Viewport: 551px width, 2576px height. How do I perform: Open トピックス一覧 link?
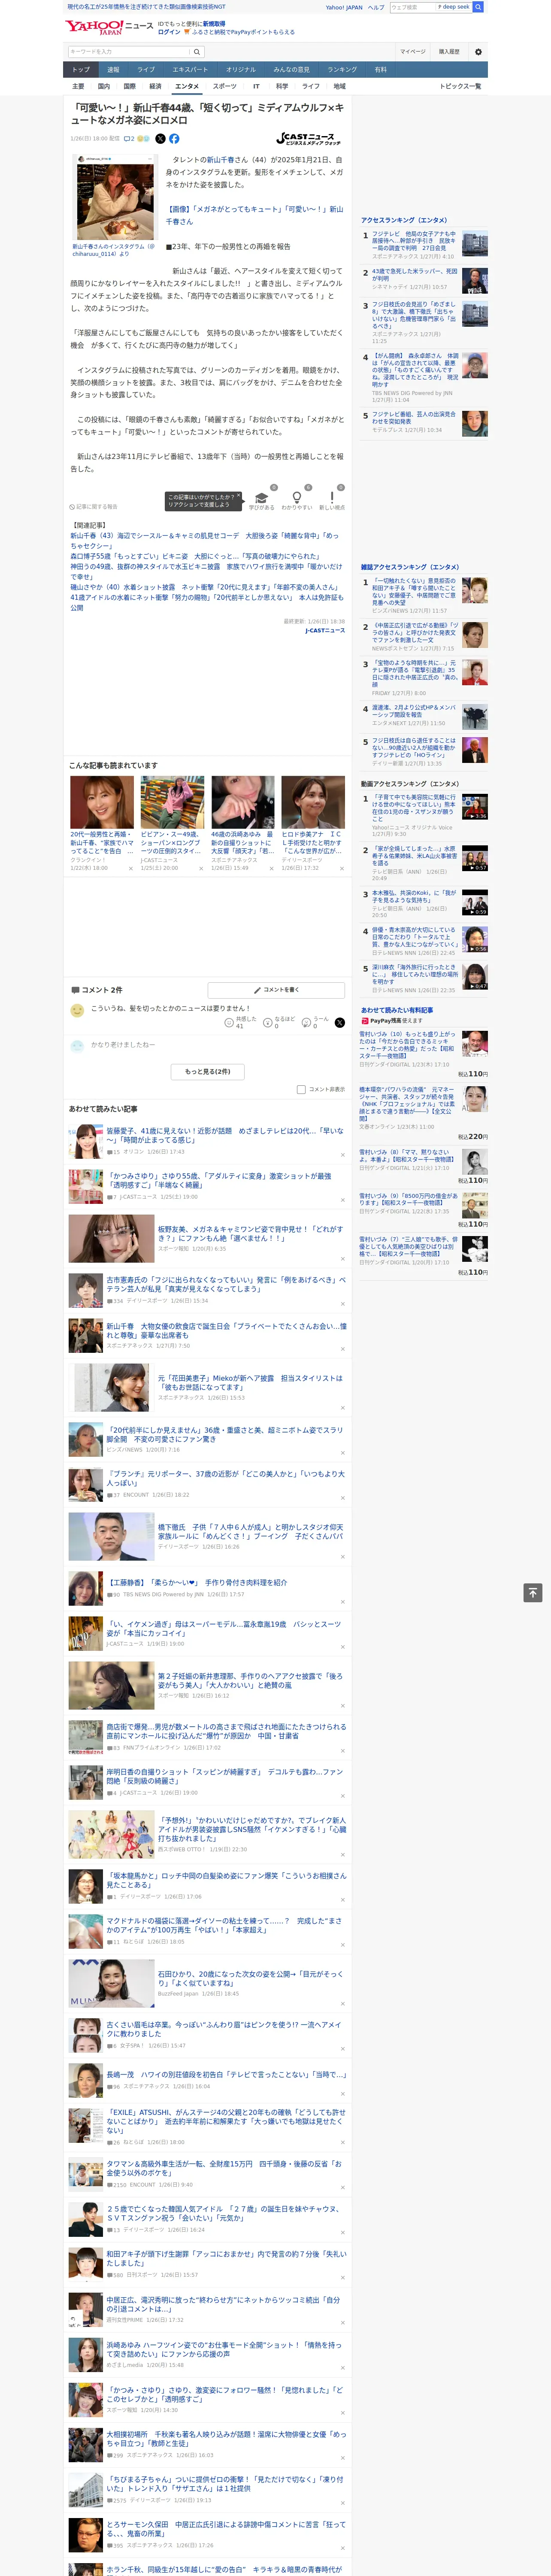[x=460, y=86]
